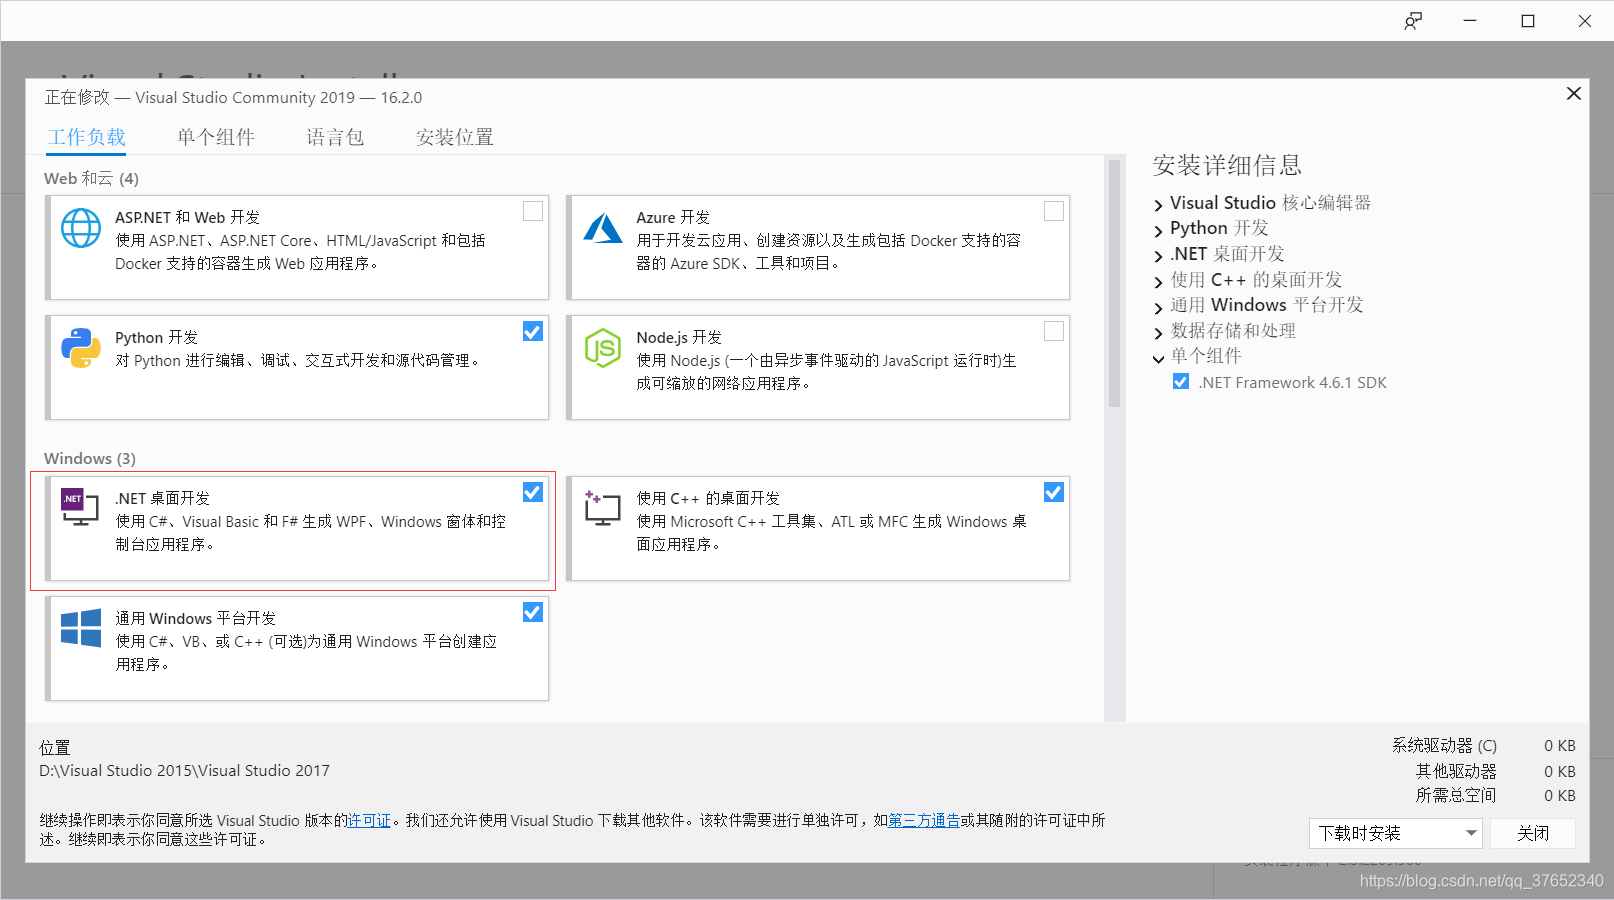Switch to the Language packs tab

pos(335,137)
